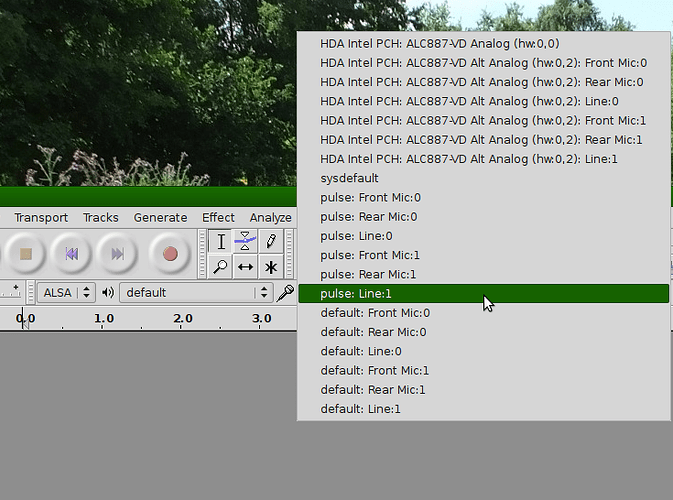Open the Analyze menu
Viewport: 673px width, 500px height.
(x=270, y=218)
